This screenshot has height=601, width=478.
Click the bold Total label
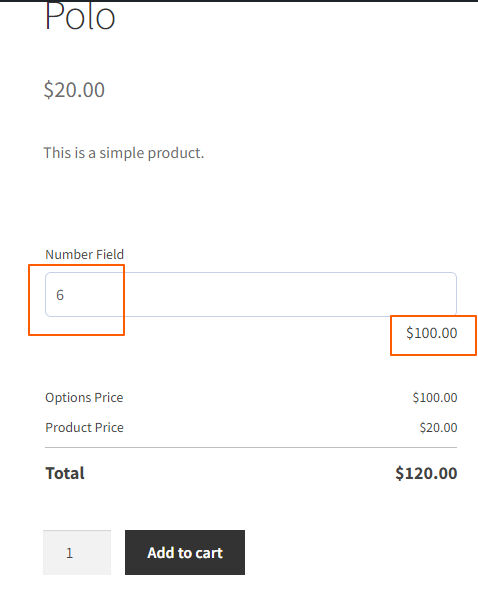(x=65, y=473)
